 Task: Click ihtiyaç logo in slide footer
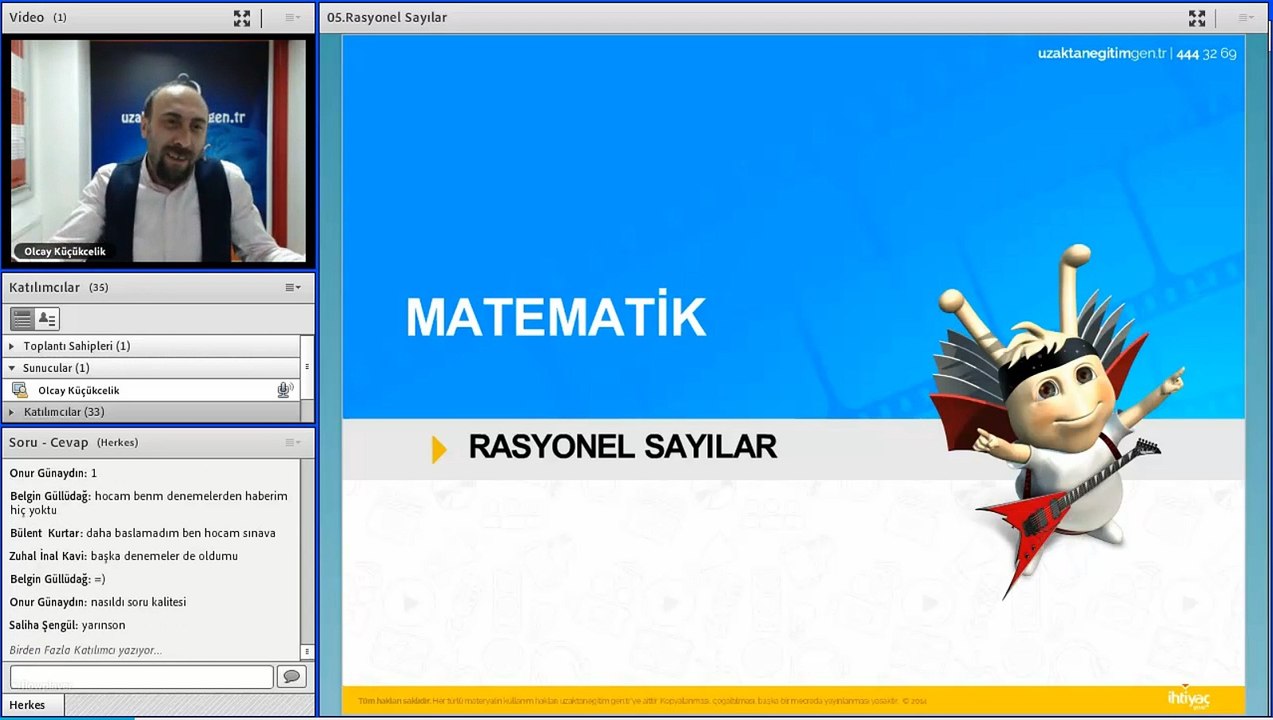[1188, 697]
